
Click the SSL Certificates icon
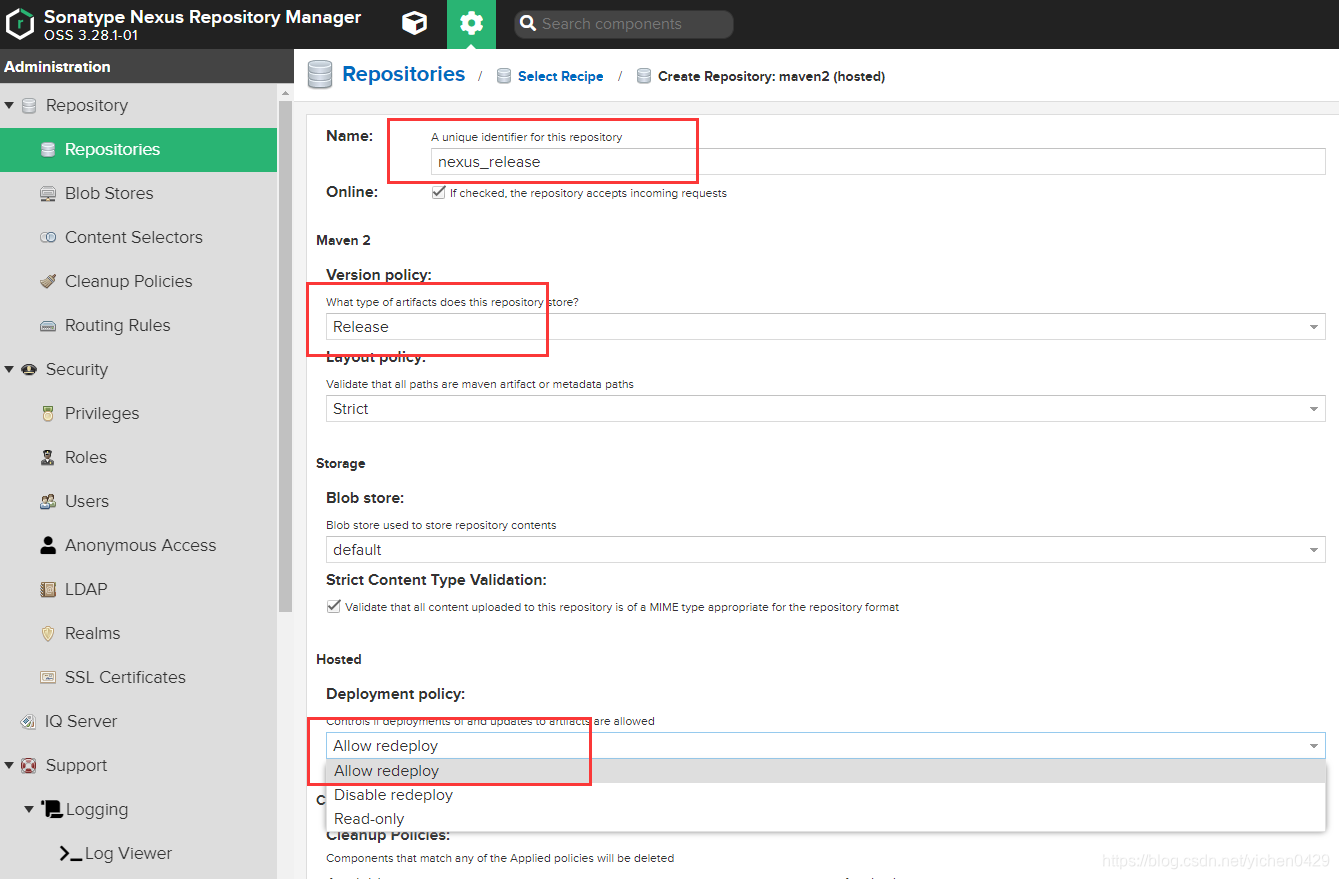coord(48,678)
